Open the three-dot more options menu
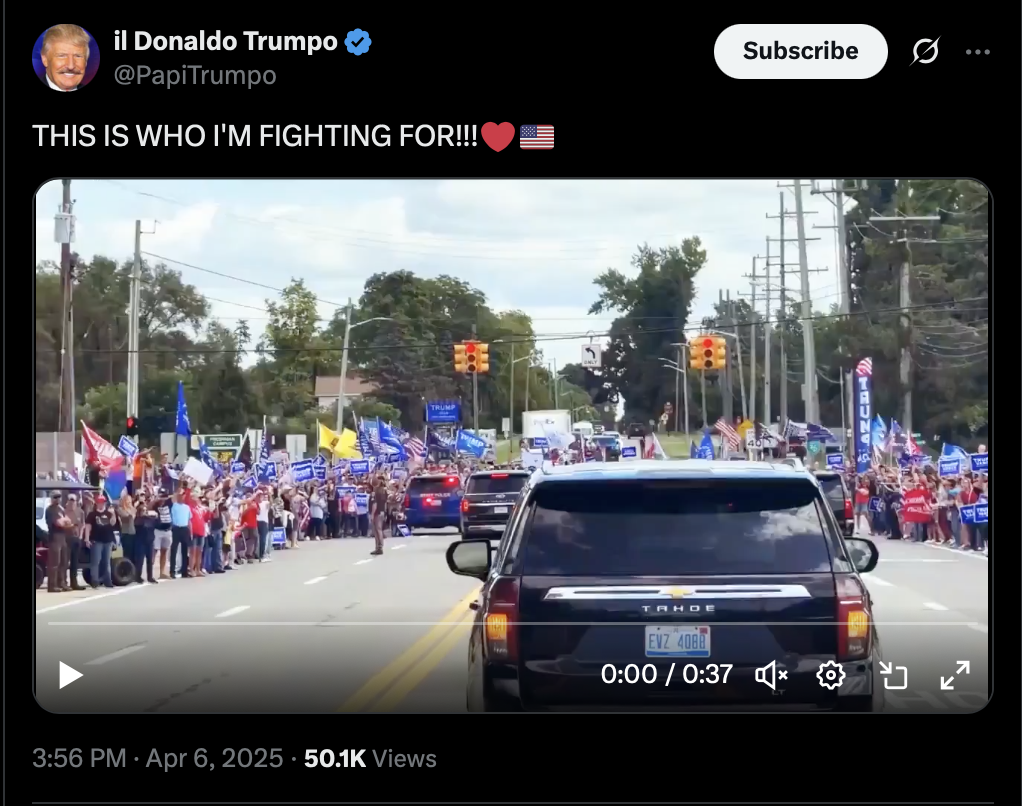Image resolution: width=1022 pixels, height=806 pixels. 978,52
